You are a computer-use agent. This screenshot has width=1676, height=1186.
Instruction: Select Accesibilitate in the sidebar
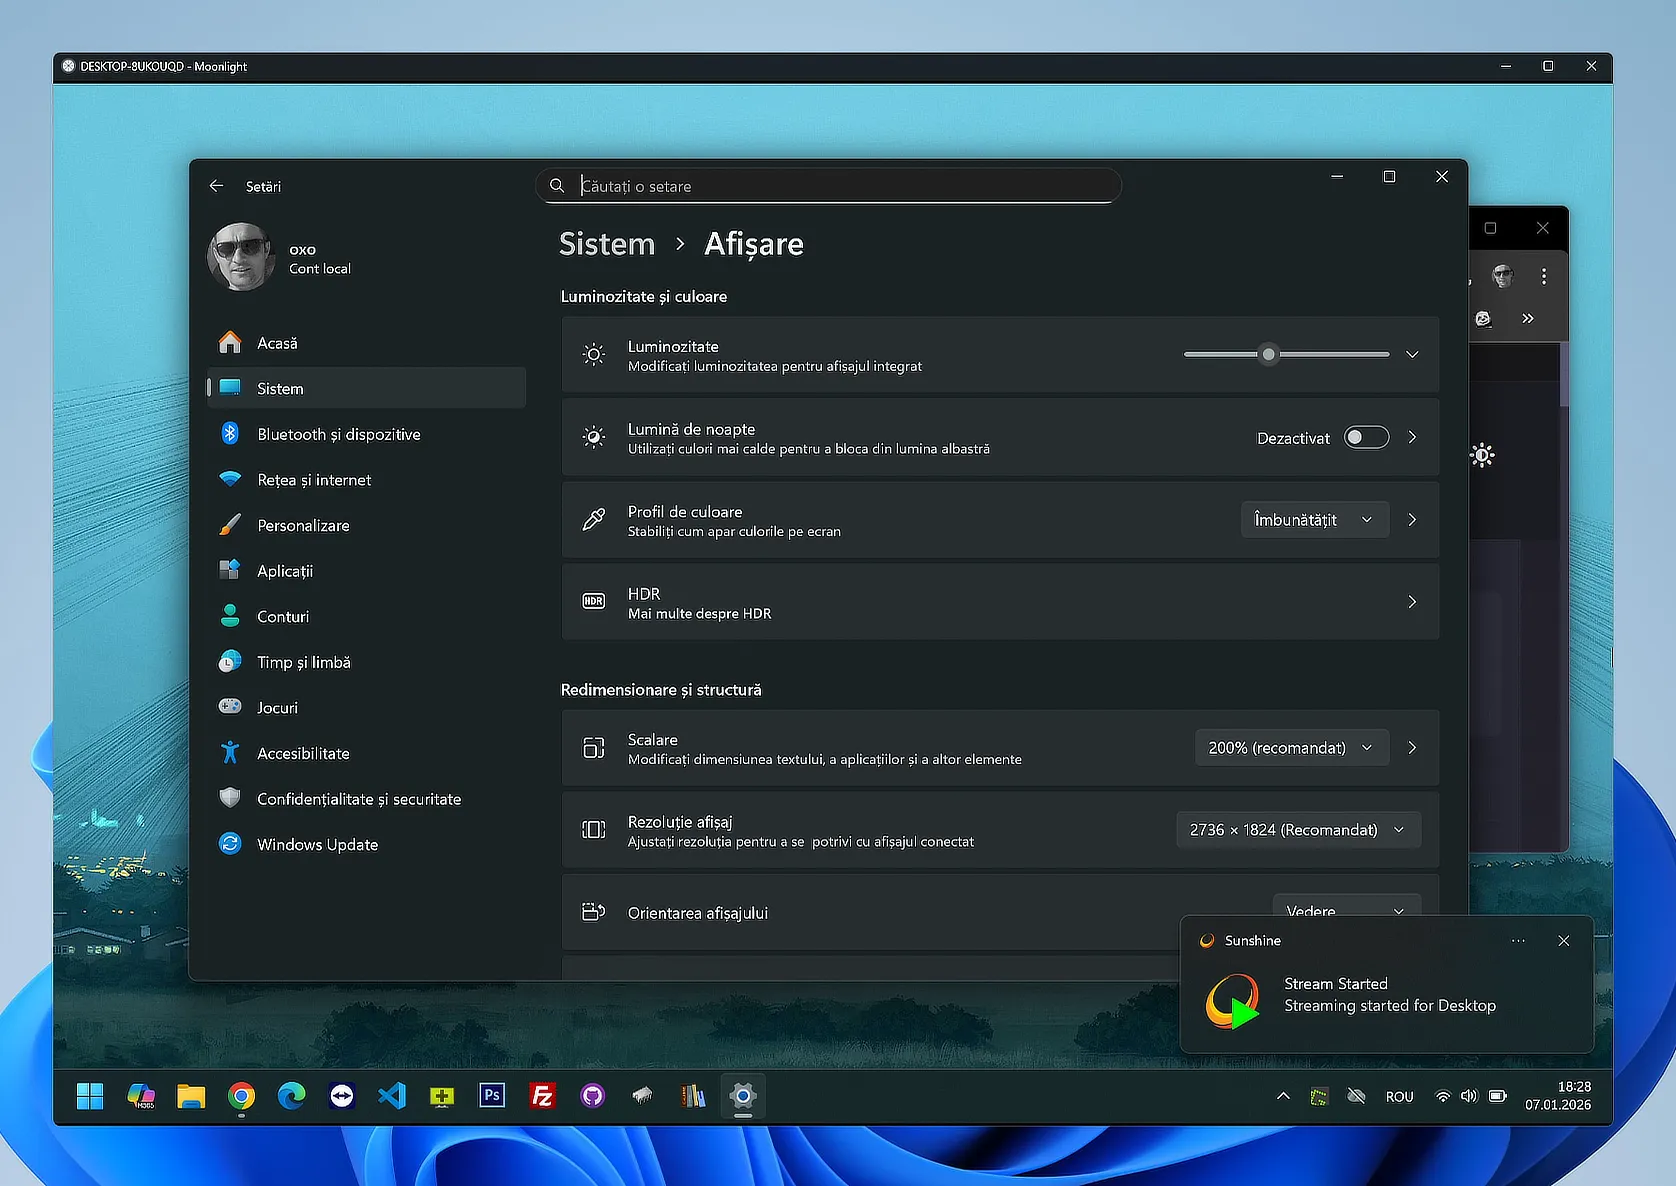[x=303, y=753]
